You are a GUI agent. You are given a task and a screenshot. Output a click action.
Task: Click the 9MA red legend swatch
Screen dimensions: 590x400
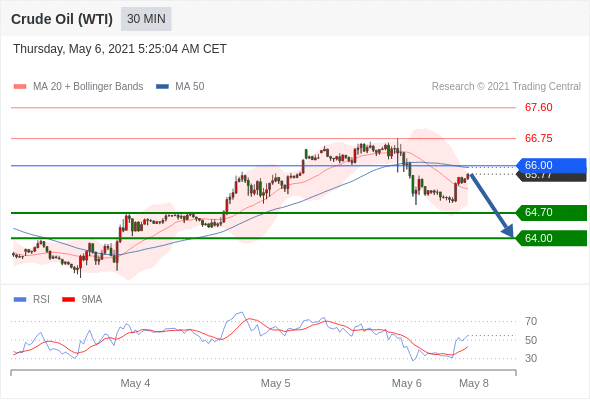(68, 300)
